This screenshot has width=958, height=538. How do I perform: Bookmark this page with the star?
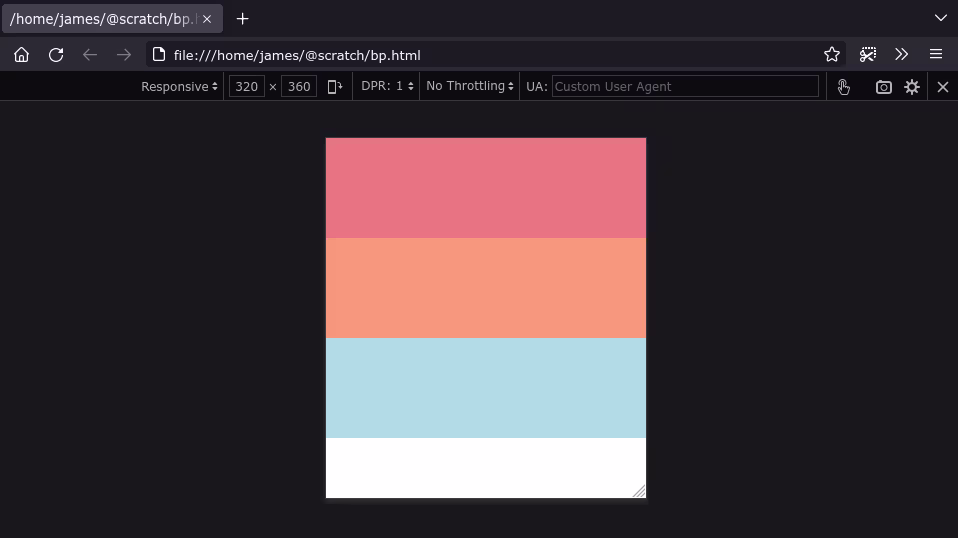click(x=832, y=55)
